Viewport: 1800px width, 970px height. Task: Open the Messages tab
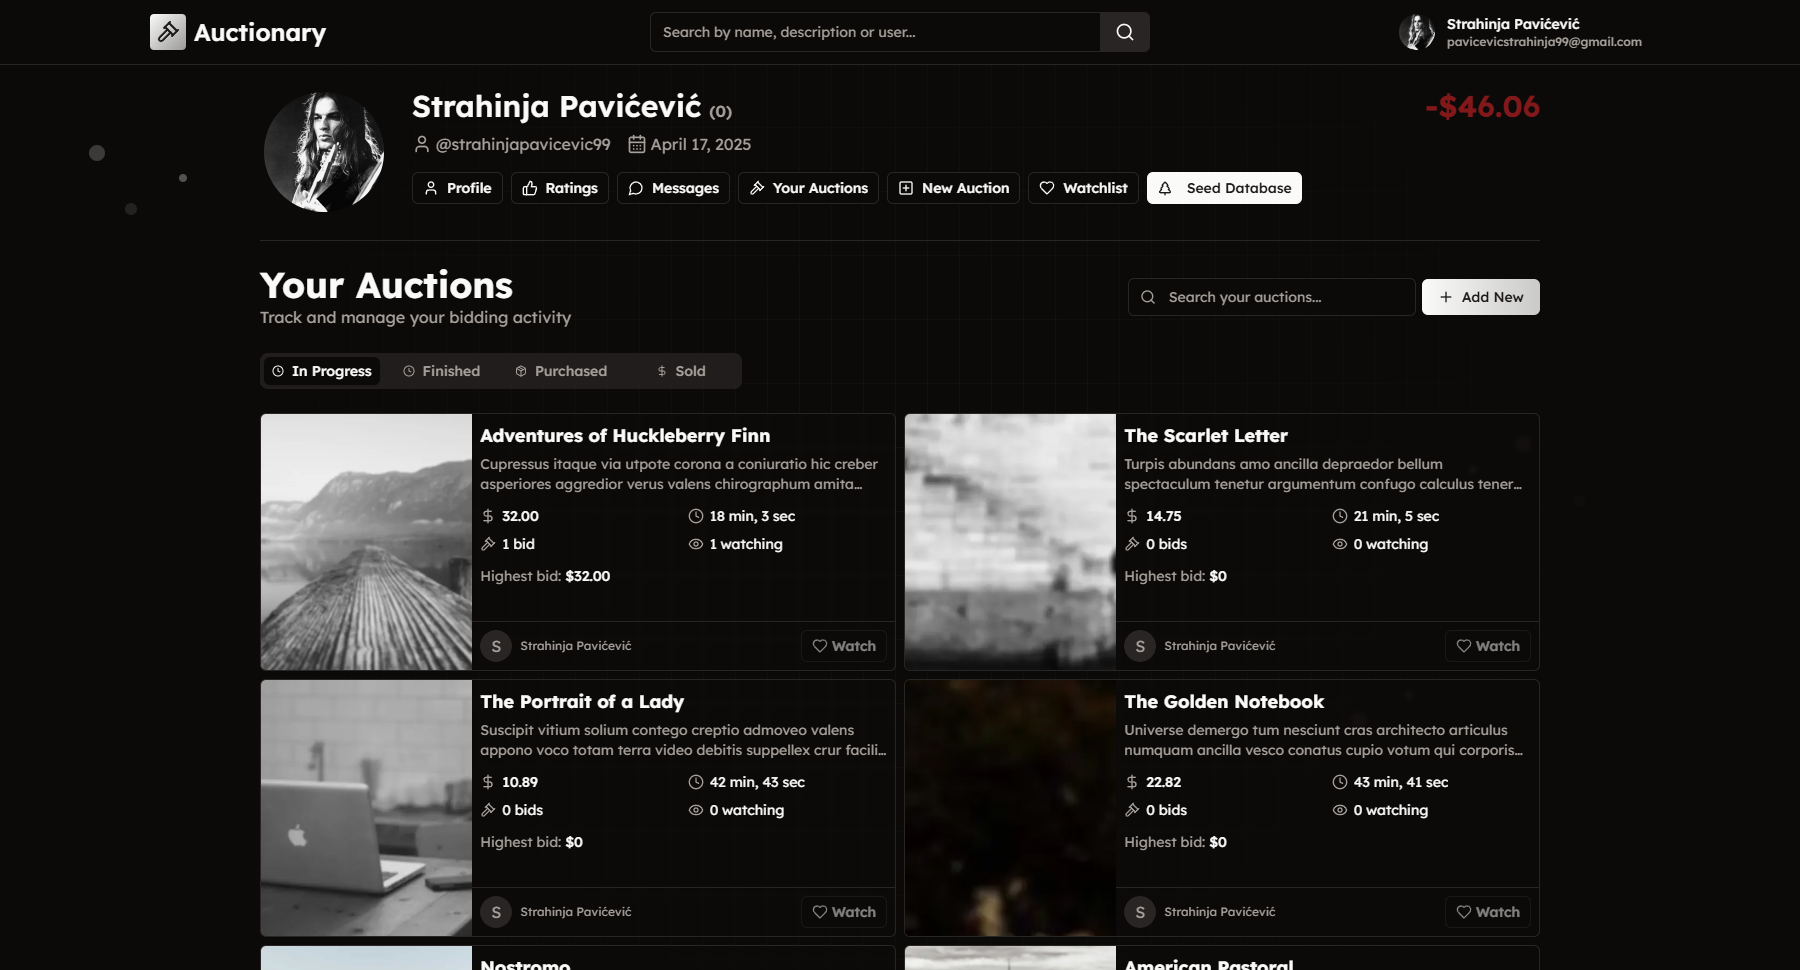673,188
